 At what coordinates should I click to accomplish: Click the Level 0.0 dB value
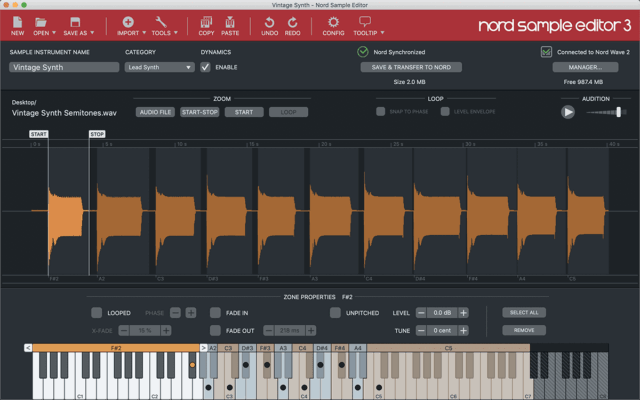442,313
